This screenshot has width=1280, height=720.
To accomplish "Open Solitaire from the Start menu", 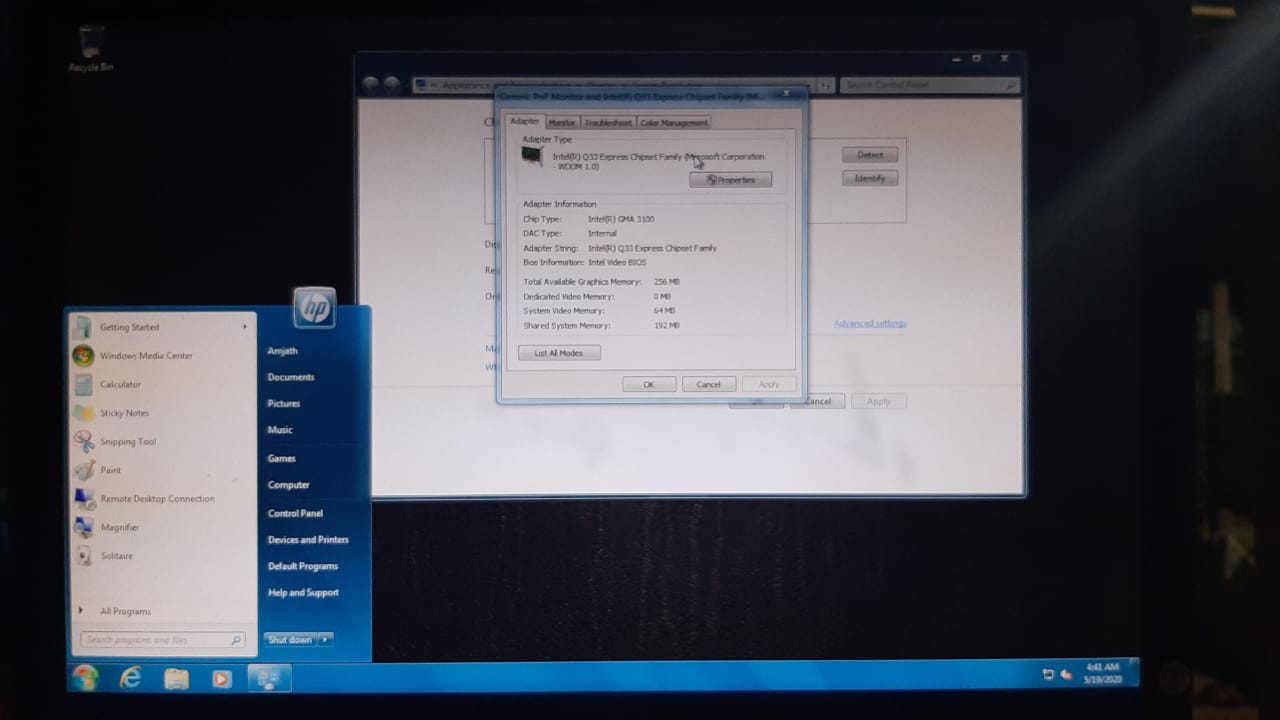I will tap(116, 555).
